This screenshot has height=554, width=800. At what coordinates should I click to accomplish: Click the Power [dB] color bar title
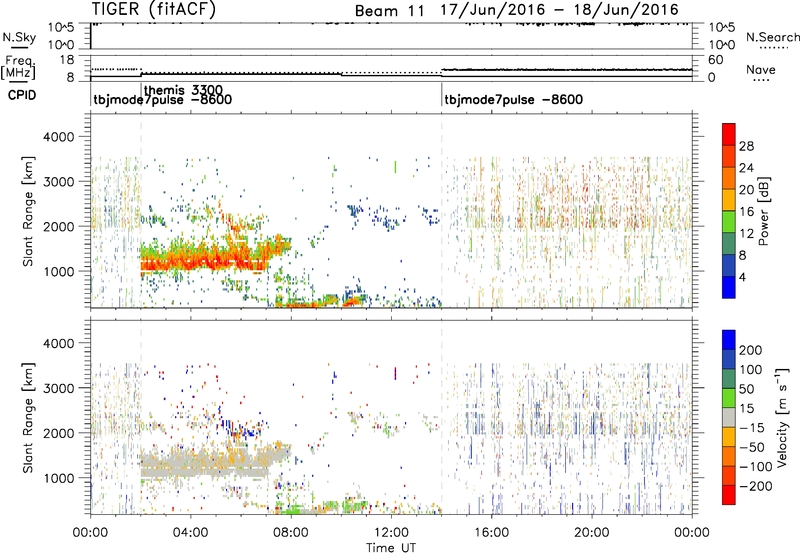763,211
